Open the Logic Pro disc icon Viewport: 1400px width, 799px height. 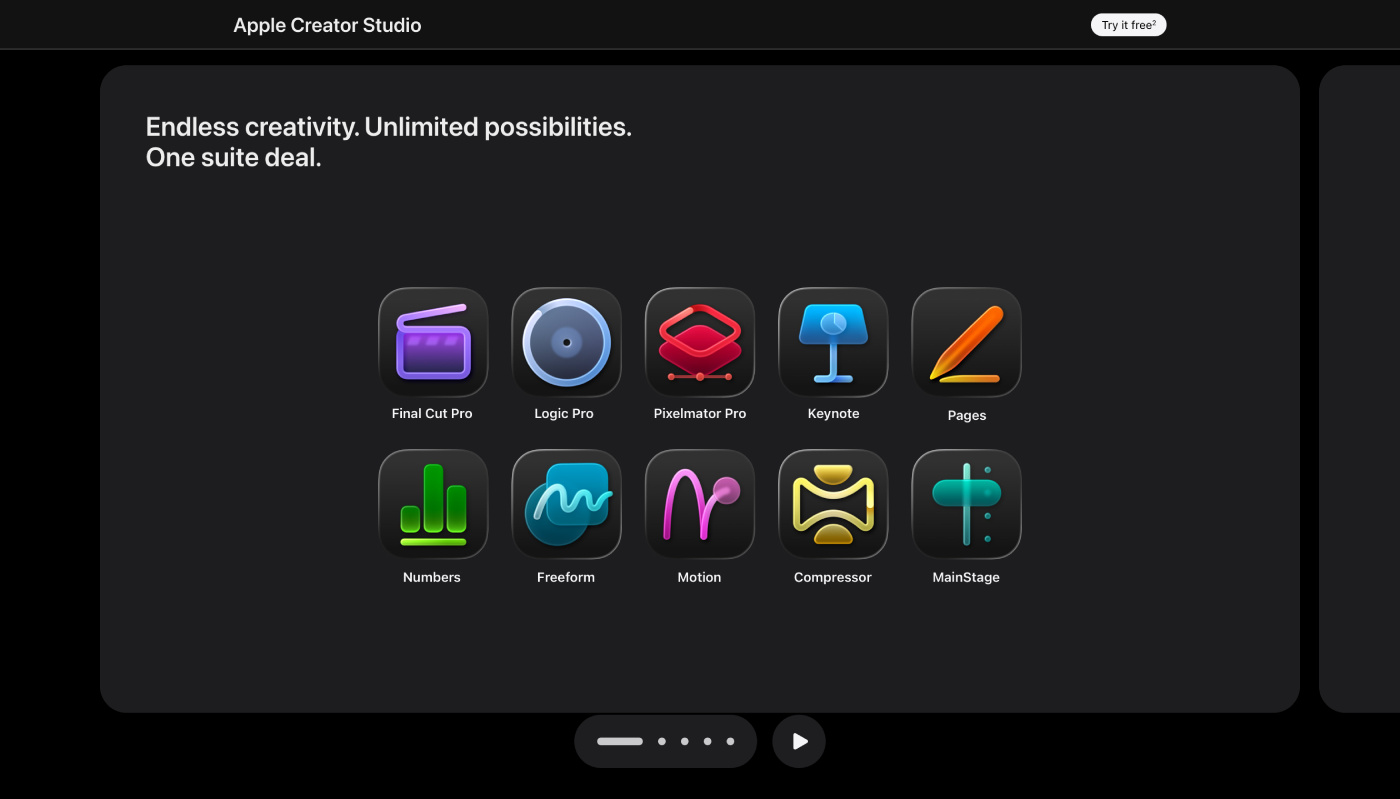(x=566, y=343)
